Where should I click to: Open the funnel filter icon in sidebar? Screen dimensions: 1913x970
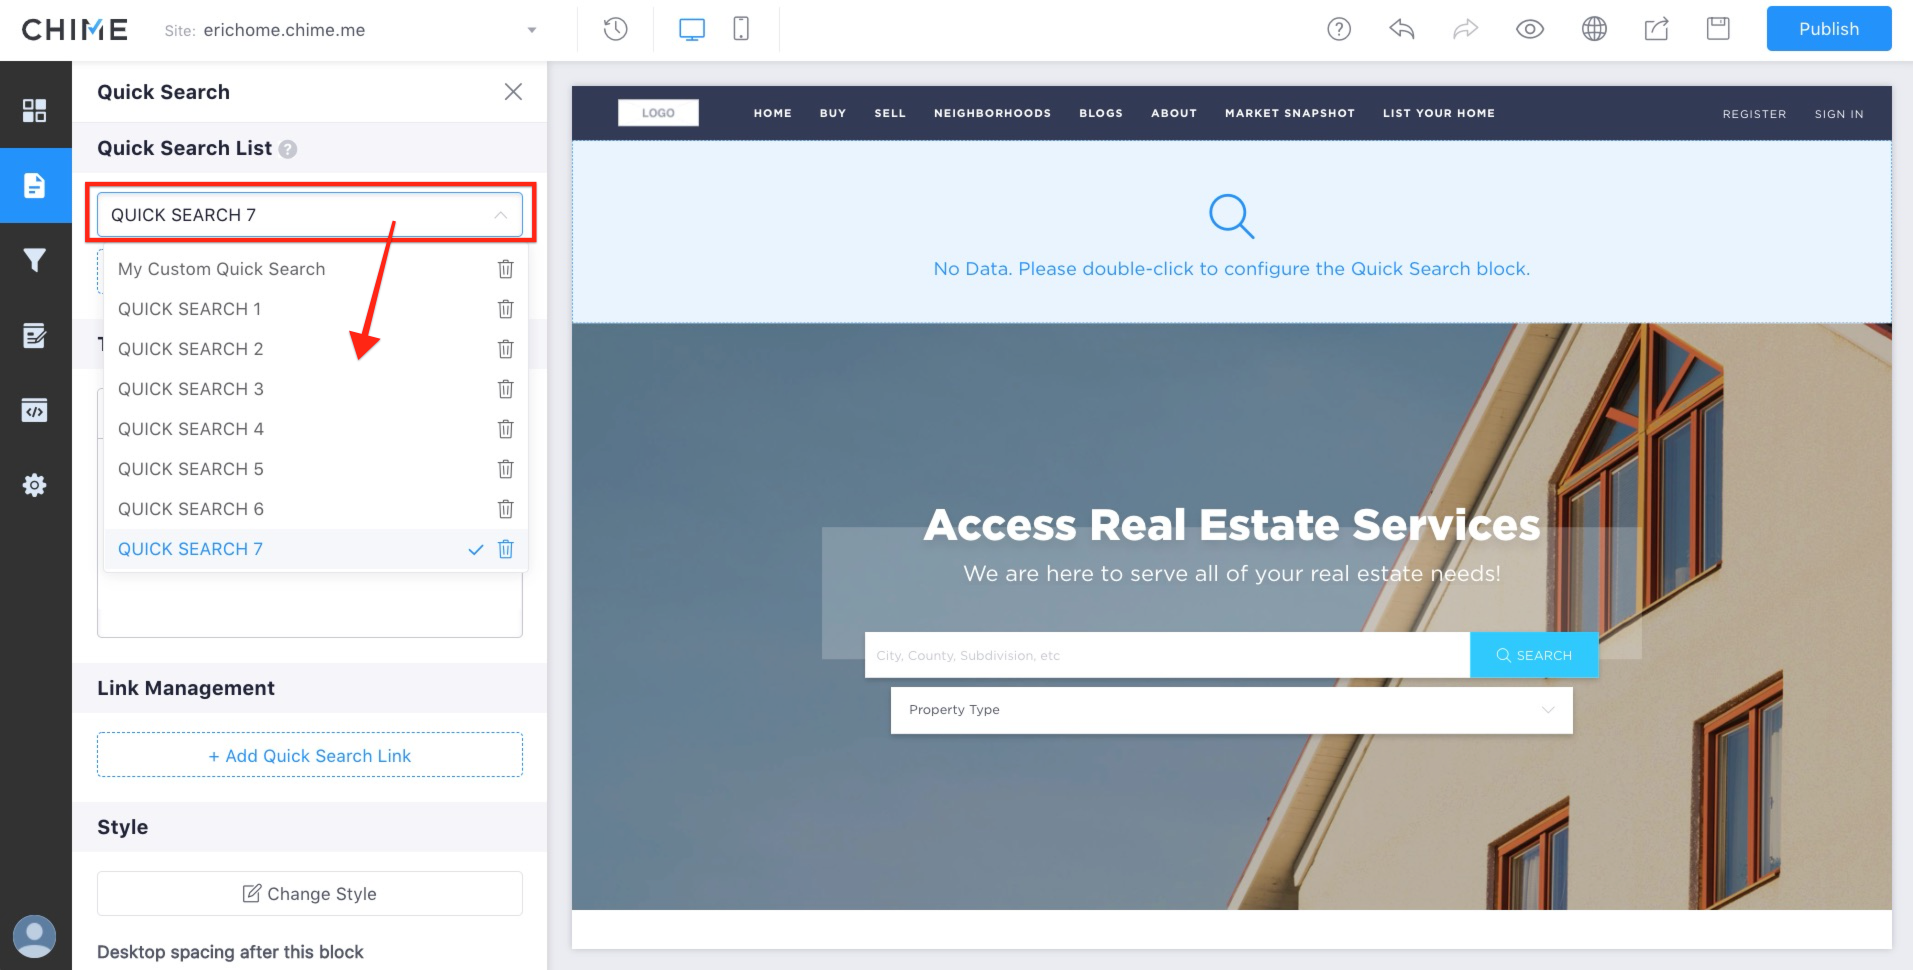(x=35, y=260)
